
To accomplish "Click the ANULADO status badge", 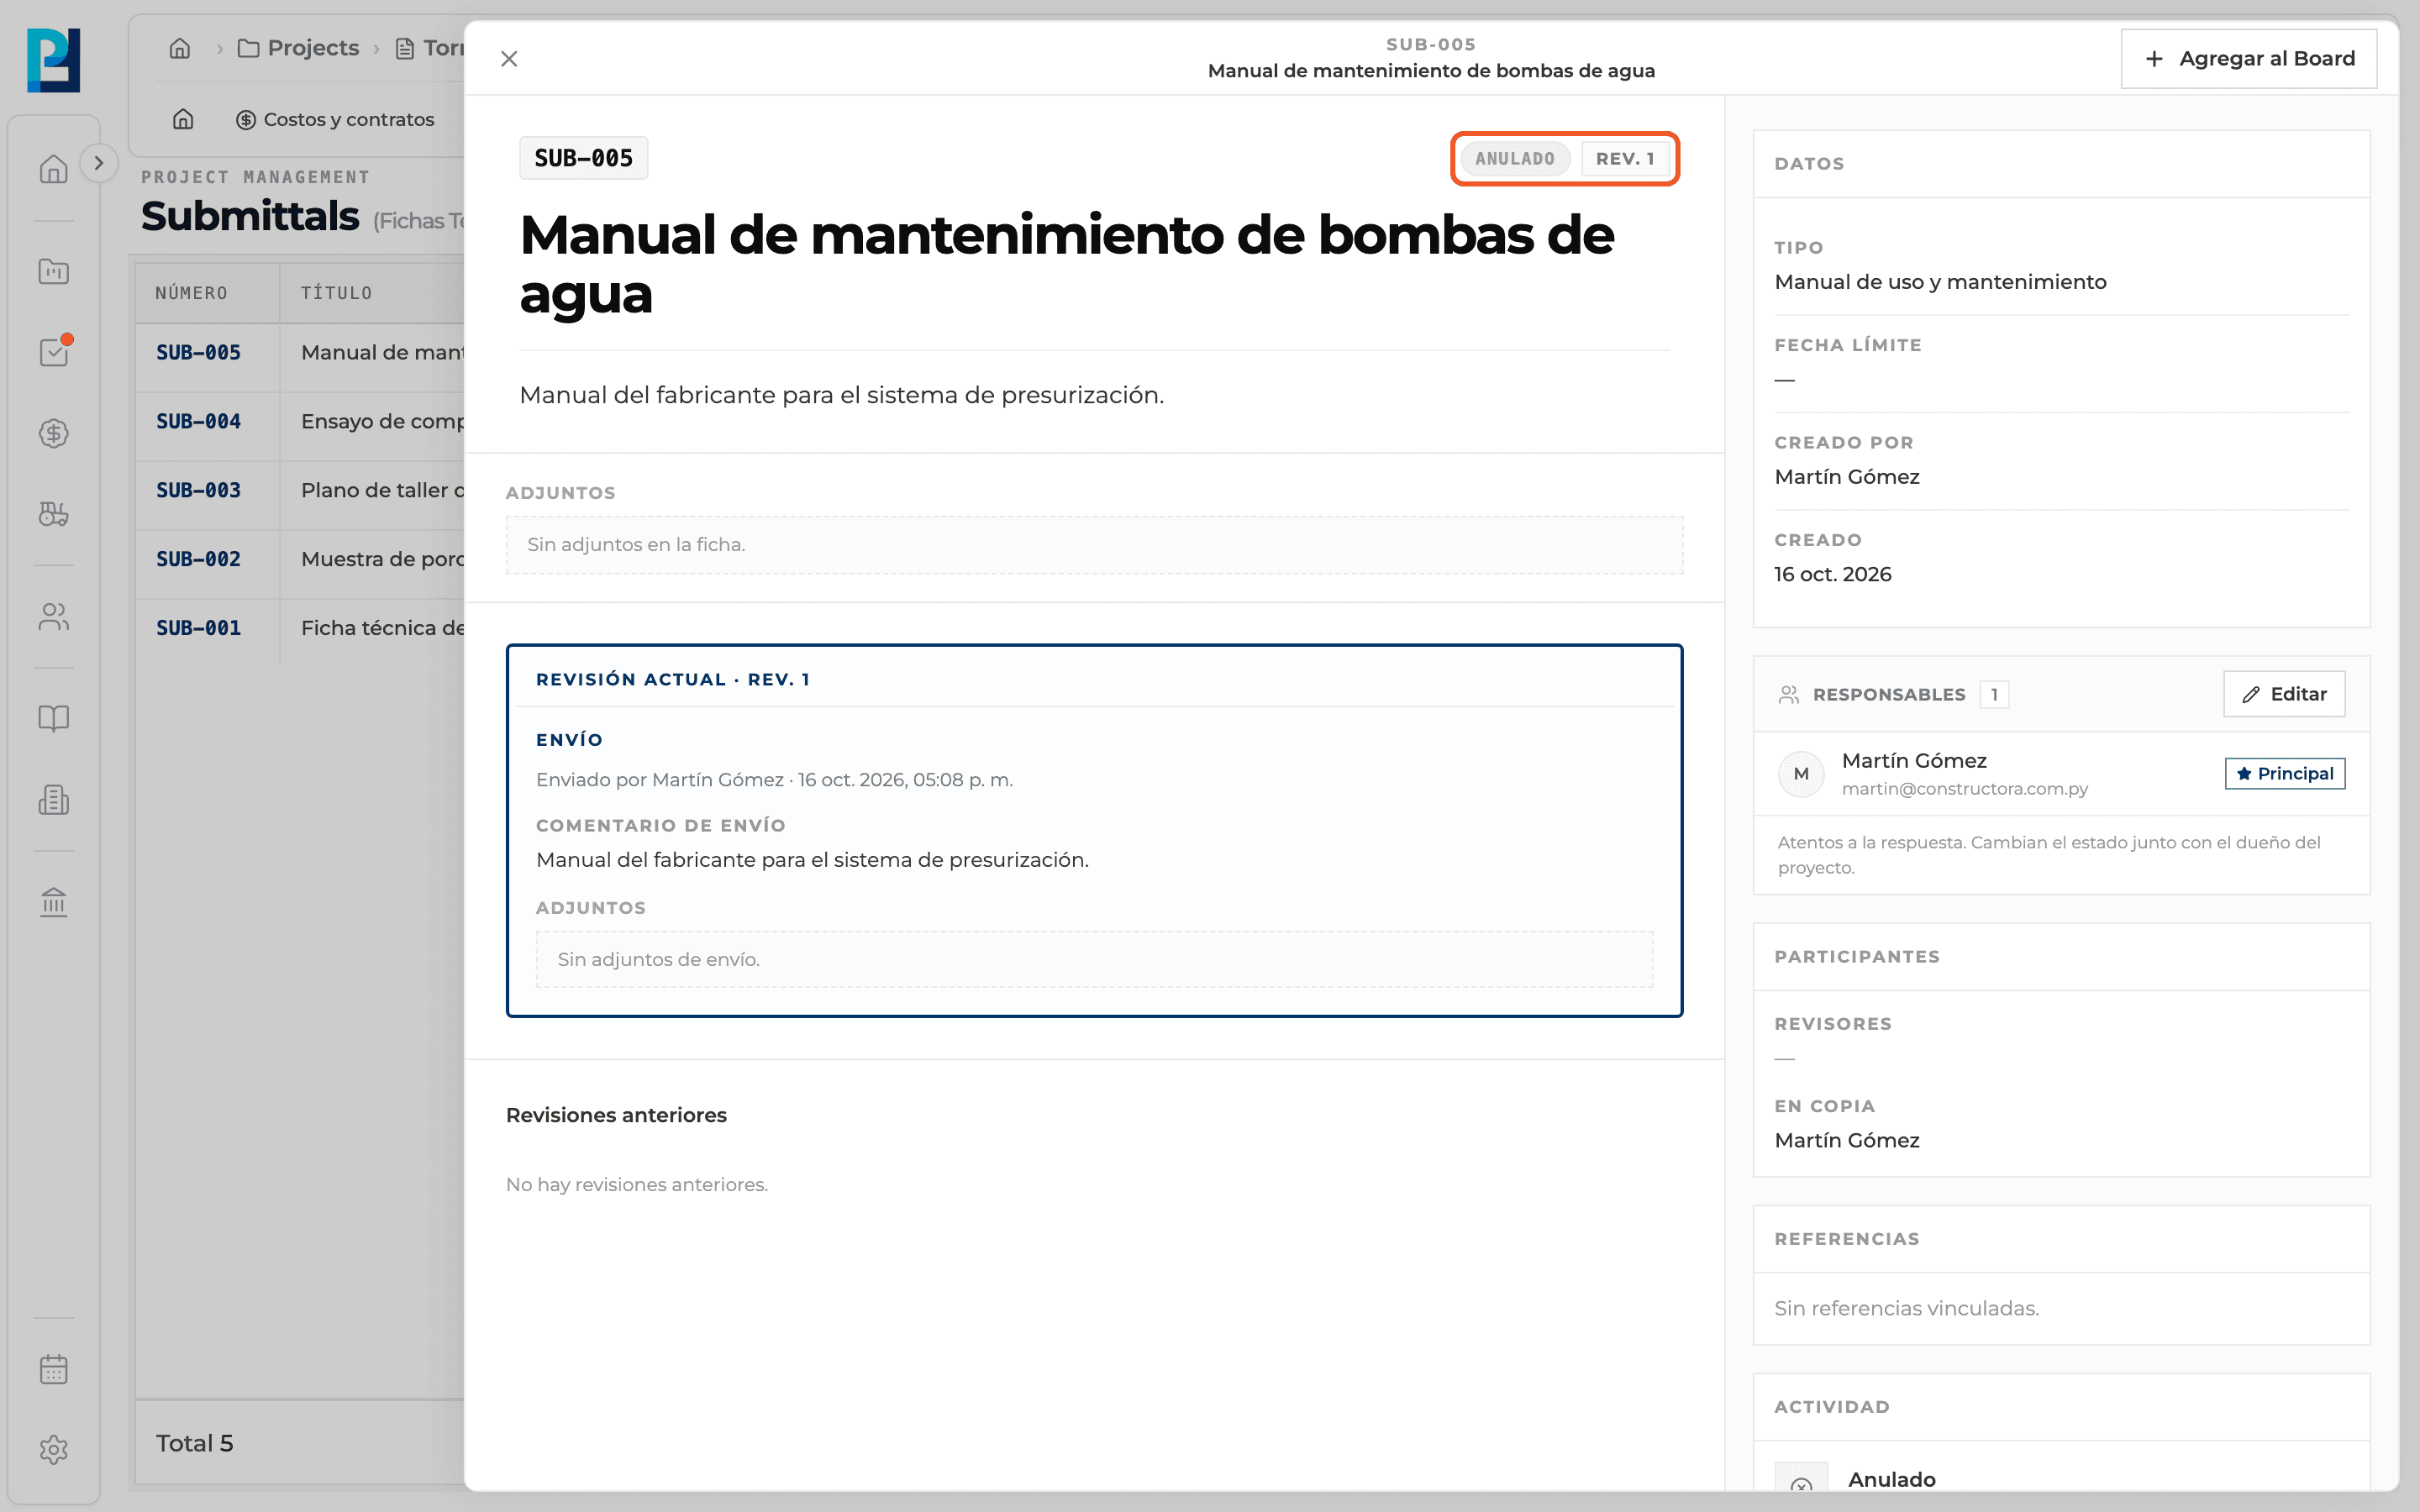I will pos(1514,159).
